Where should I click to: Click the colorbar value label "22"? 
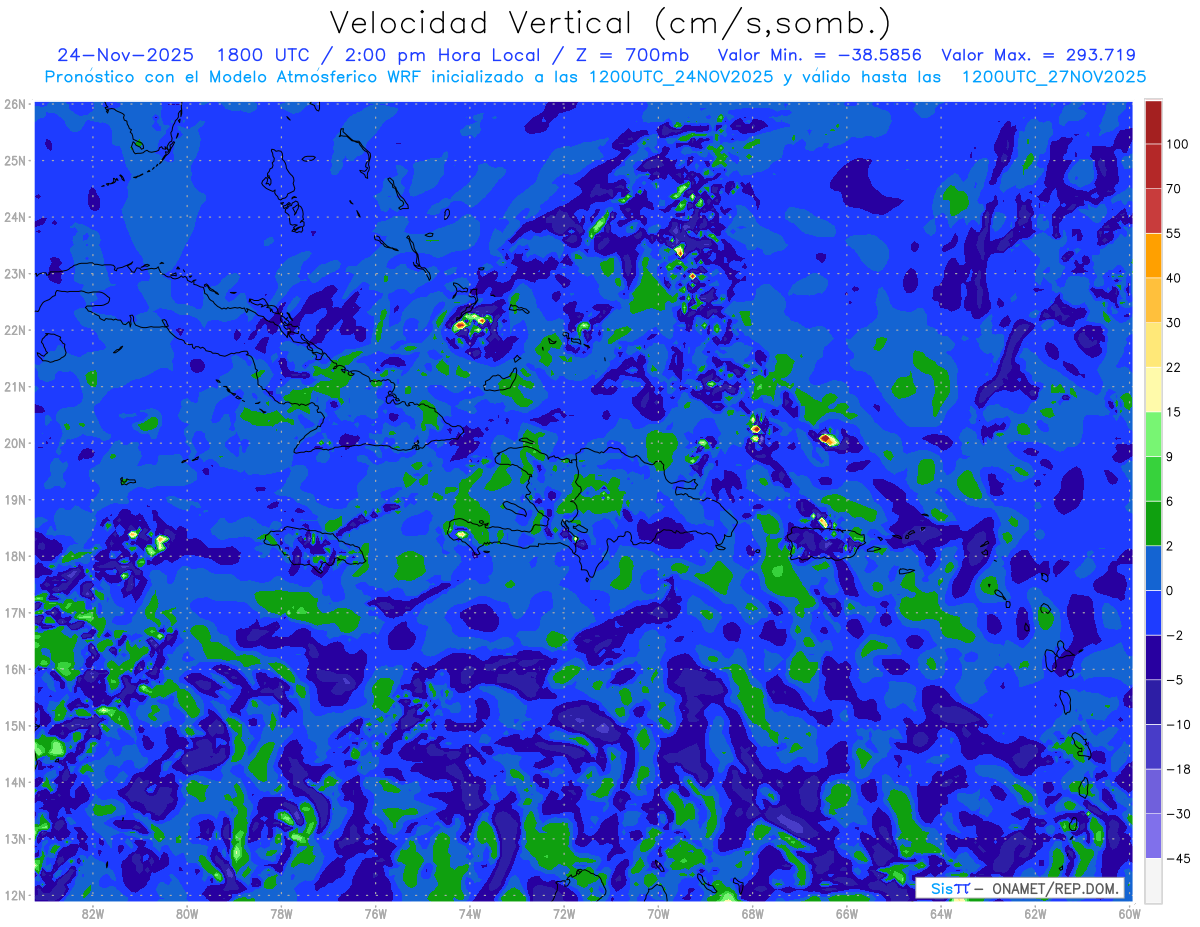[1174, 367]
